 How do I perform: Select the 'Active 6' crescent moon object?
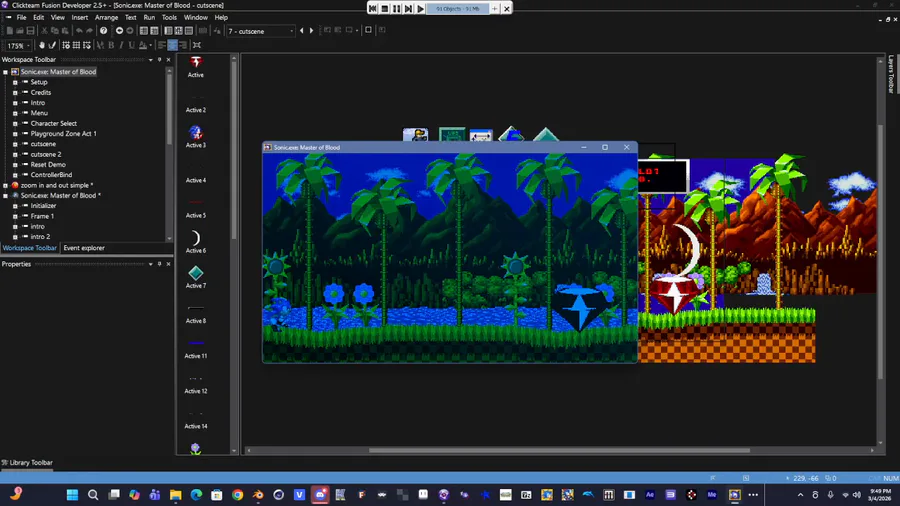point(196,242)
